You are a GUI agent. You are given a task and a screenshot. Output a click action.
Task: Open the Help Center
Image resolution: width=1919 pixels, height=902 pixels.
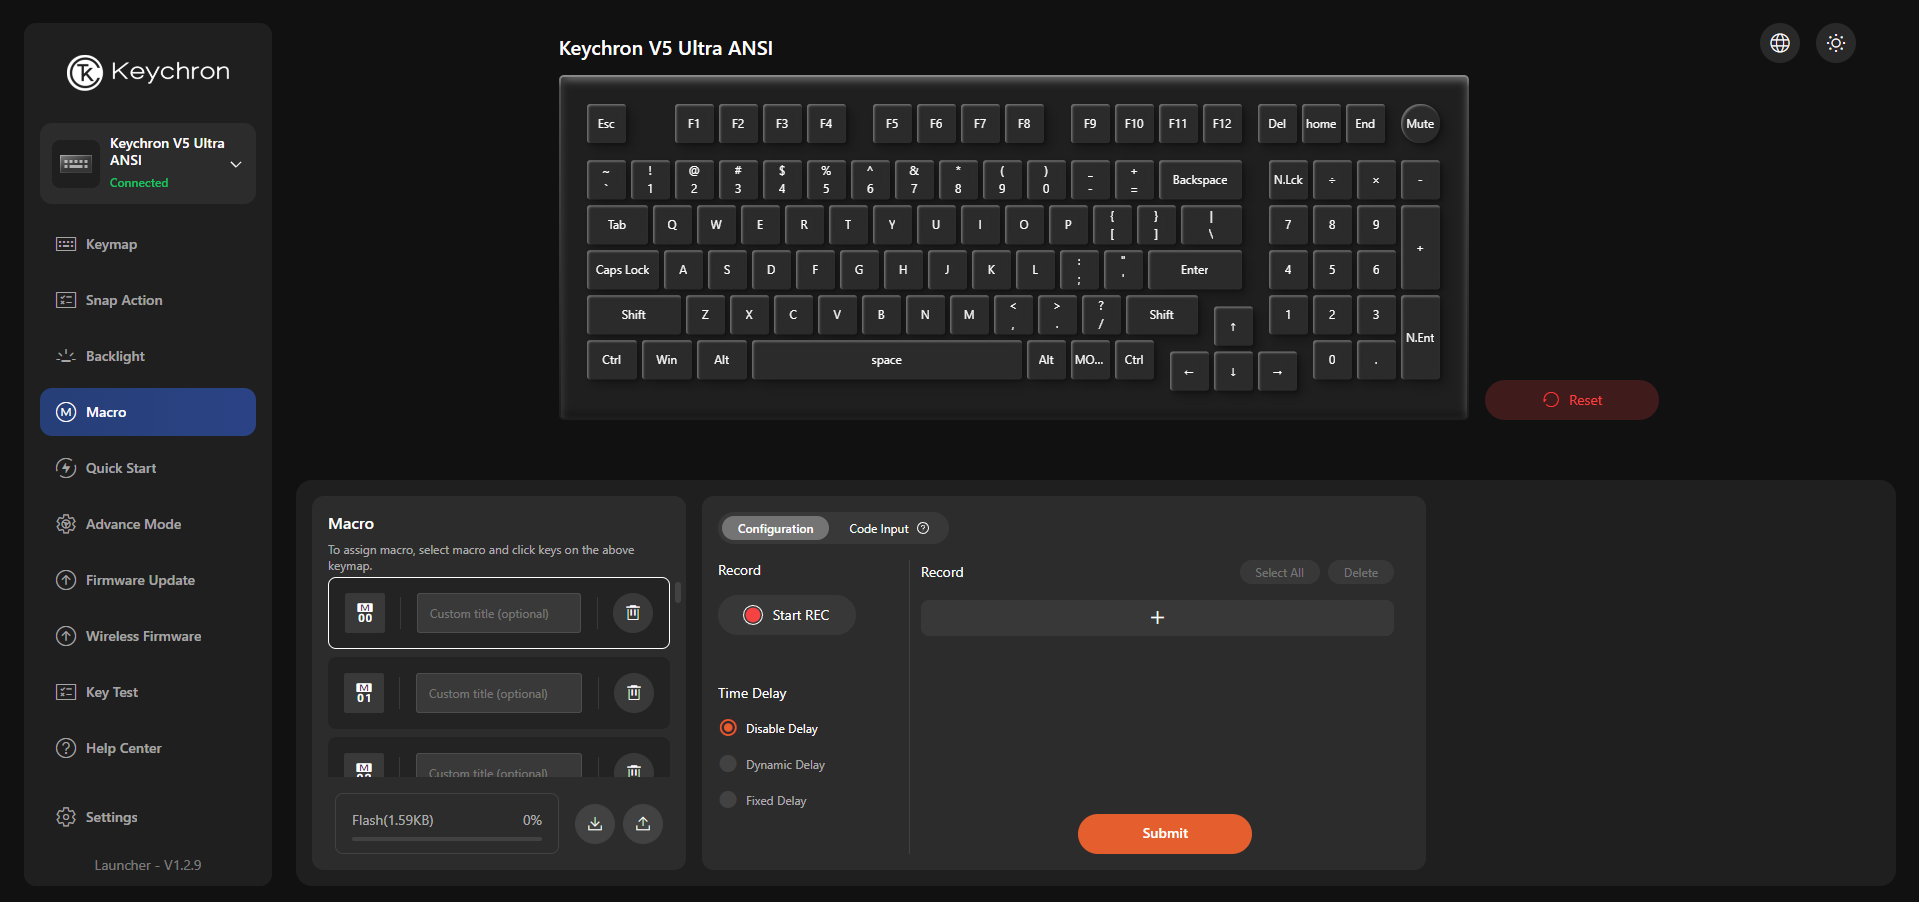(x=123, y=747)
